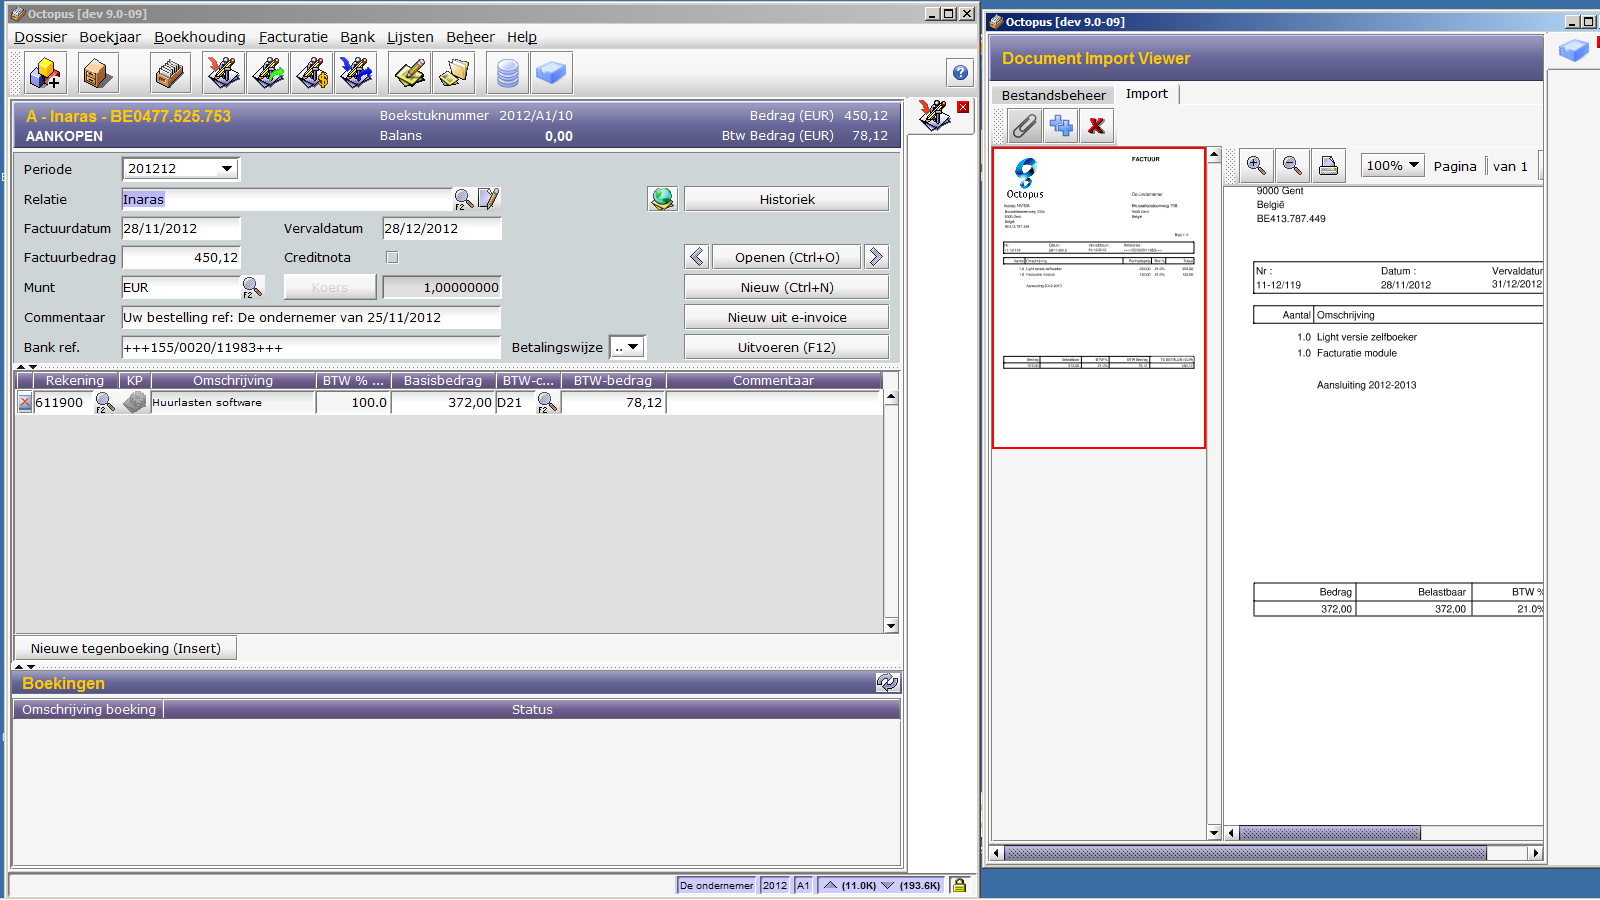The image size is (1600, 900).
Task: Open the Facturatie menu
Action: [293, 37]
